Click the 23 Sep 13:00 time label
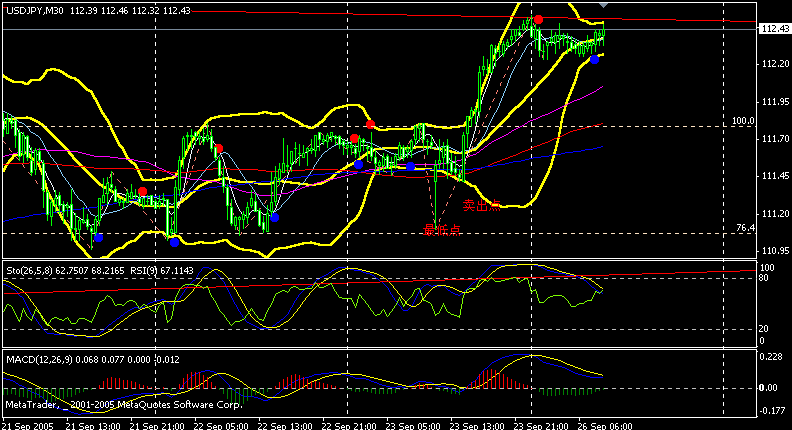 (478, 426)
